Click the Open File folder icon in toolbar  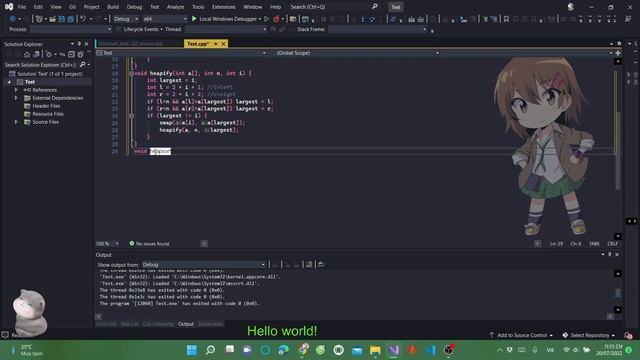pos(53,19)
